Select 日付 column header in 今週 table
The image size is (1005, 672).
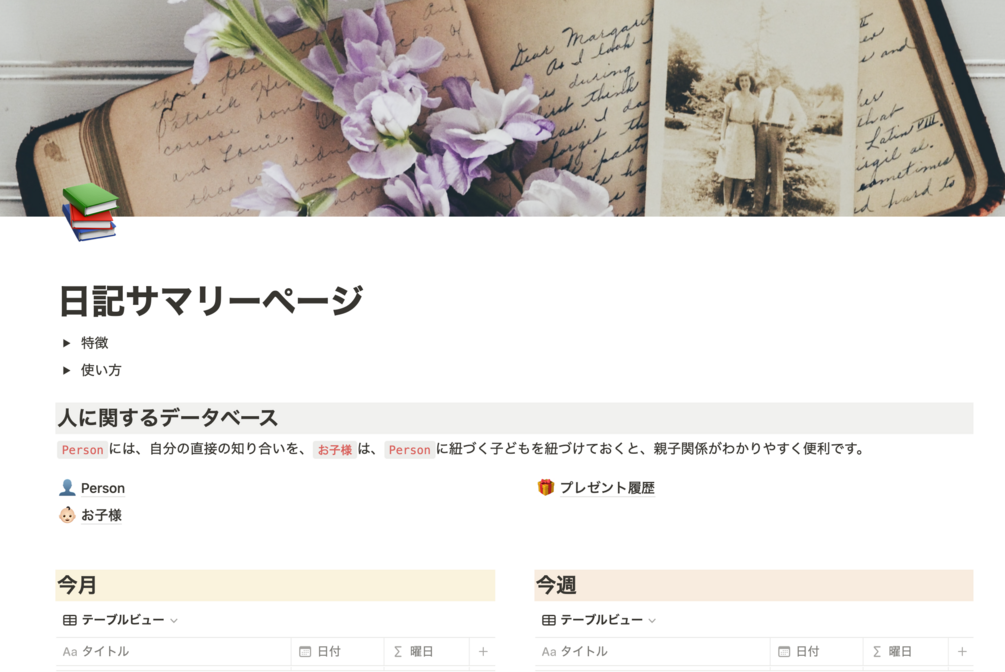[x=816, y=651]
